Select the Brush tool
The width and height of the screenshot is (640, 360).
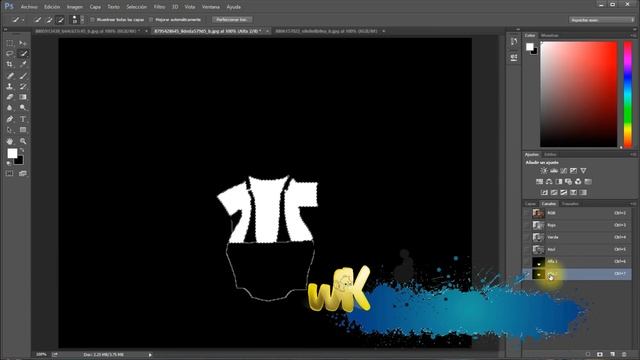23,76
